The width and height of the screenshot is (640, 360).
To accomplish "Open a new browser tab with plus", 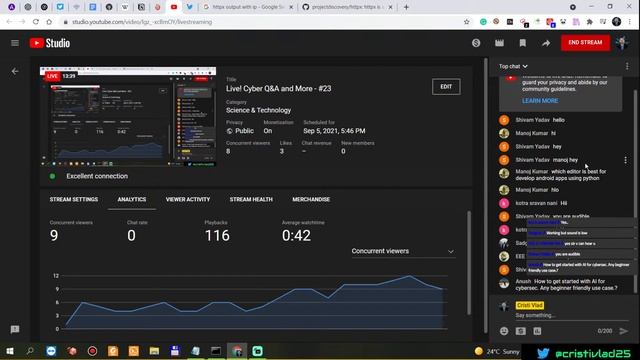I will 406,7.
